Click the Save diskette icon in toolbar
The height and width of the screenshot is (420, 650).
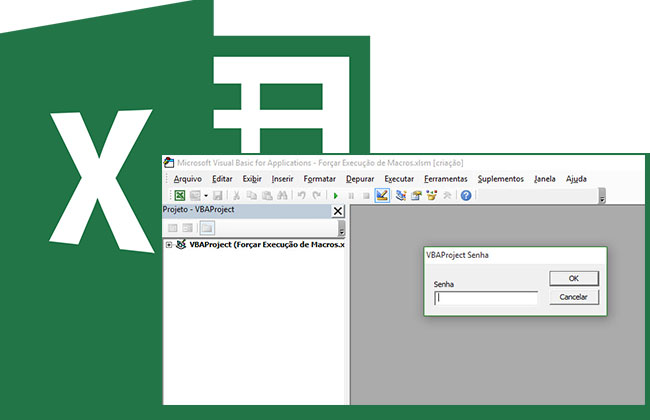[x=218, y=195]
